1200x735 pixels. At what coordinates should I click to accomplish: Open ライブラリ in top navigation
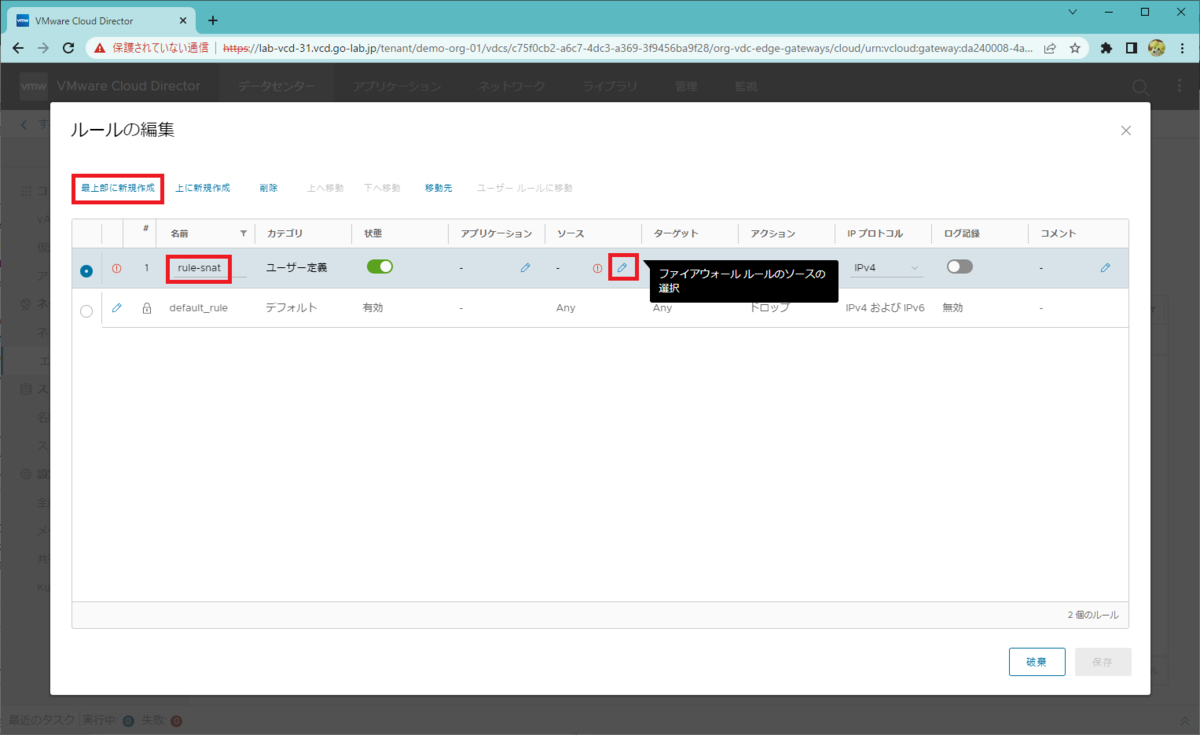pyautogui.click(x=610, y=86)
